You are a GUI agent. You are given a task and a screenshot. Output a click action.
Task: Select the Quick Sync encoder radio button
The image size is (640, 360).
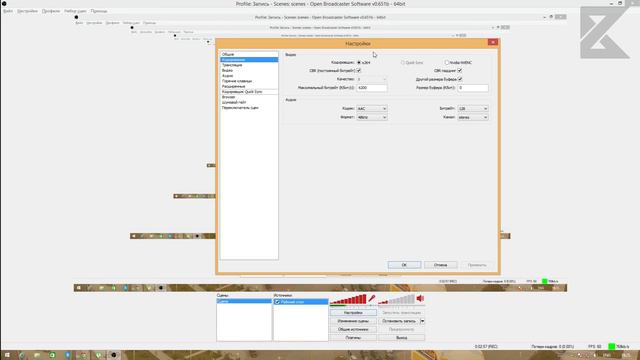(403, 62)
